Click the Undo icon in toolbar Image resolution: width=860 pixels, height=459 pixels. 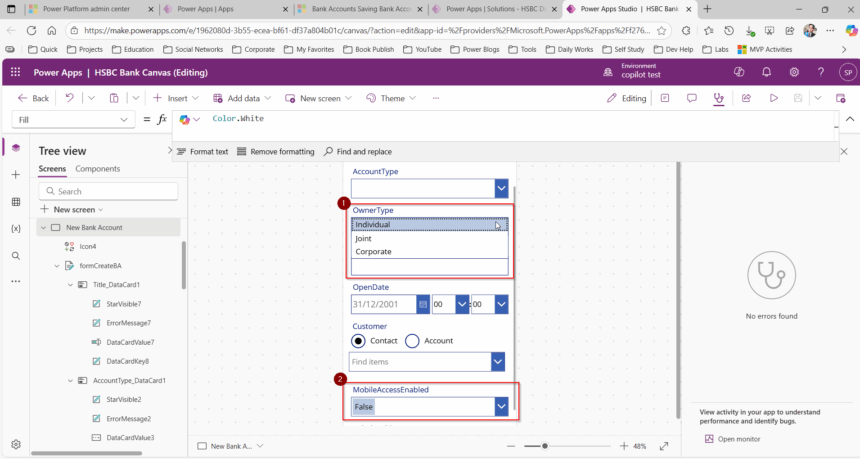point(69,98)
